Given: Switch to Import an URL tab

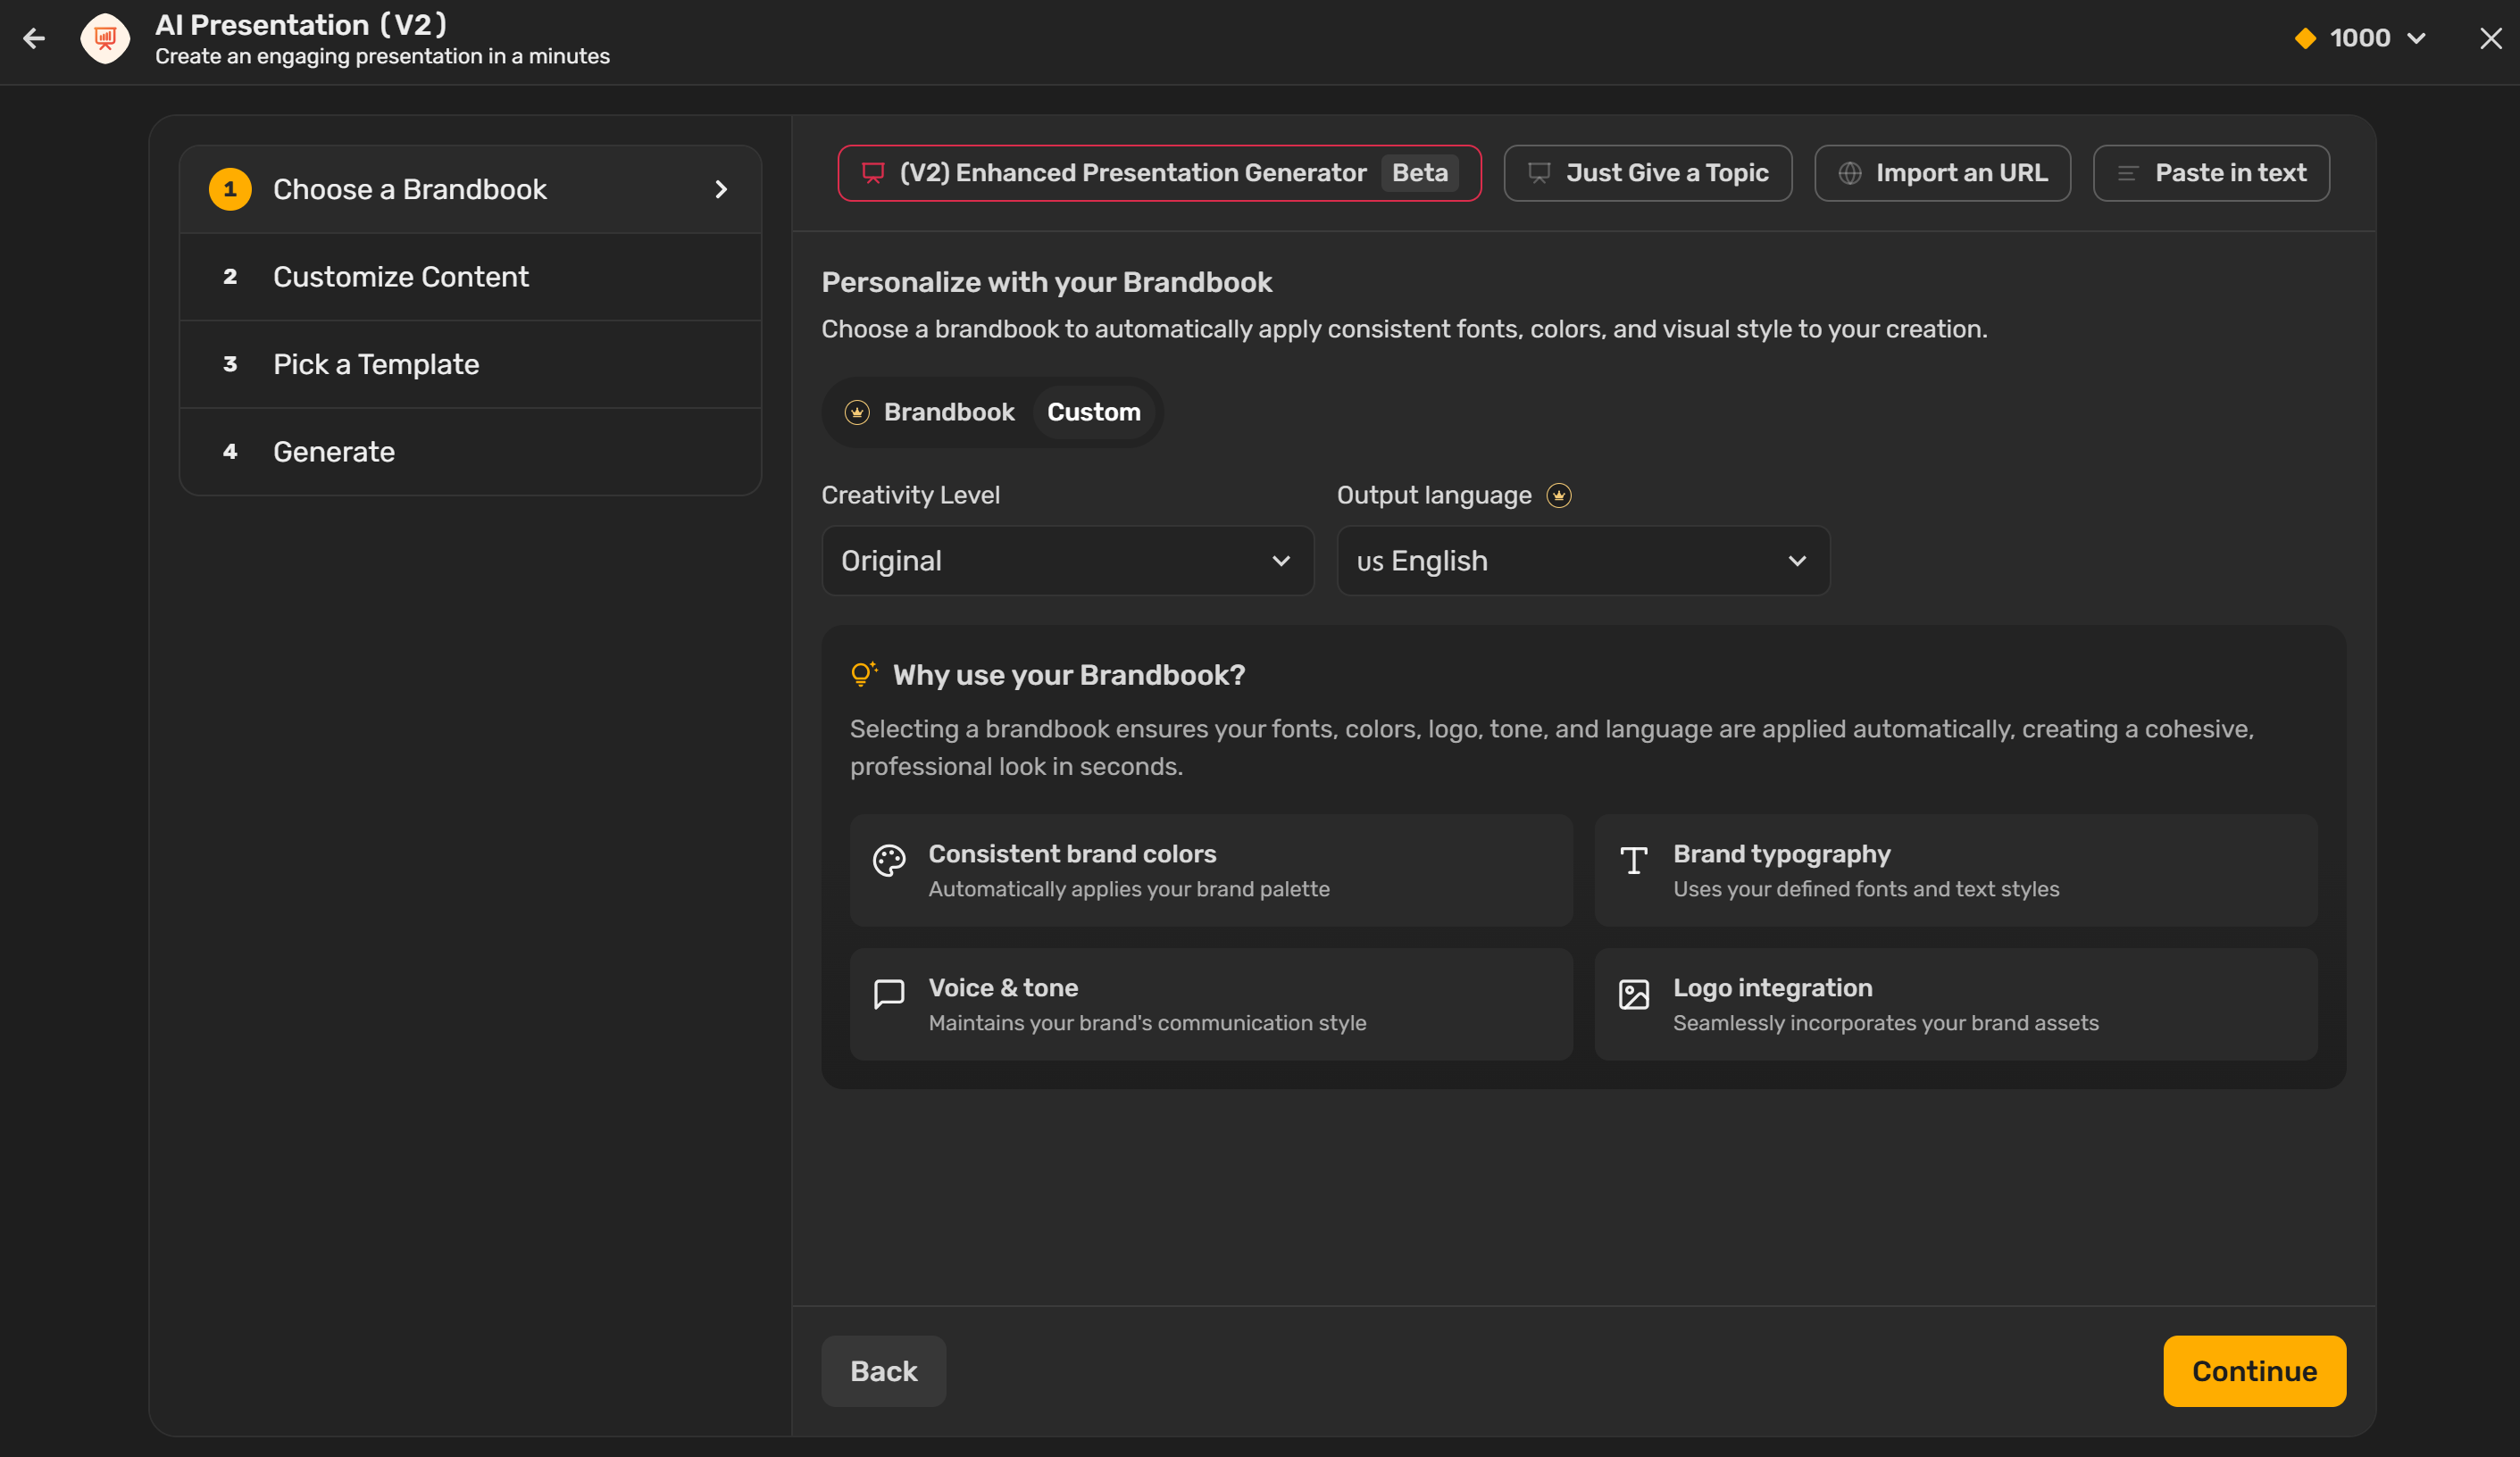Looking at the screenshot, I should pos(1941,173).
